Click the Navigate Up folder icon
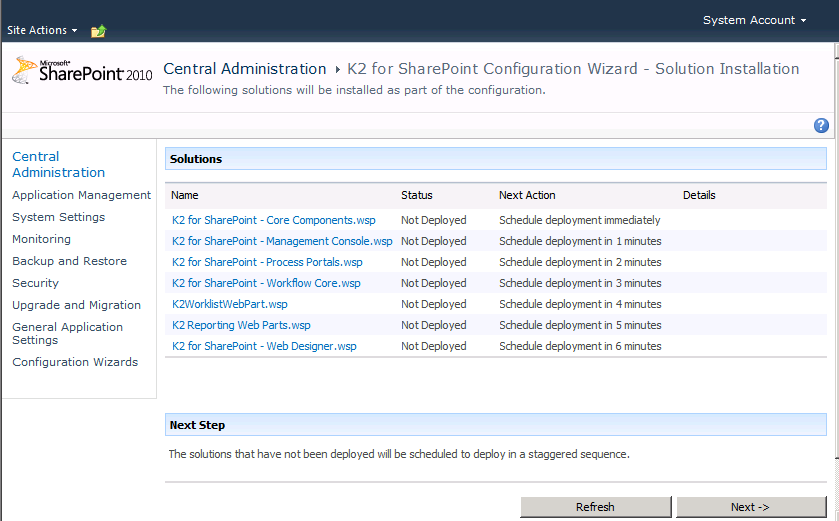Viewport: 839px width, 521px height. 98,31
